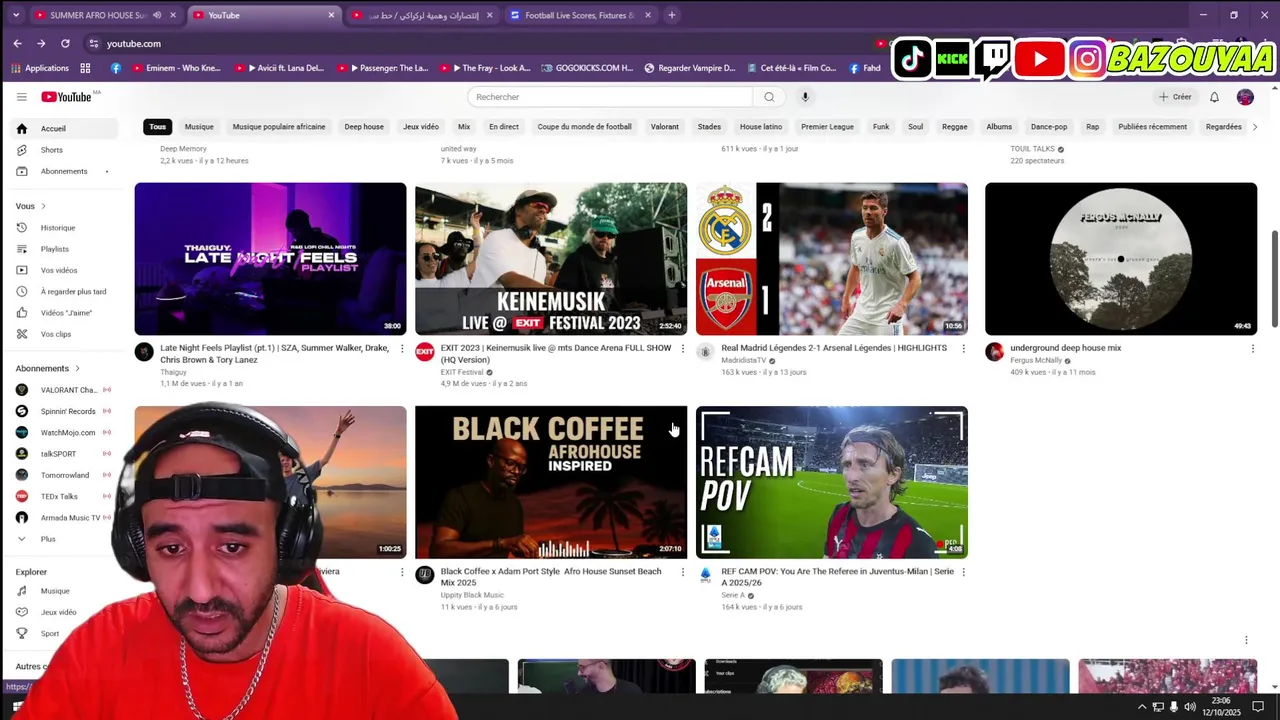Image resolution: width=1280 pixels, height=720 pixels.
Task: Select the Tous filter chip
Action: (x=157, y=127)
